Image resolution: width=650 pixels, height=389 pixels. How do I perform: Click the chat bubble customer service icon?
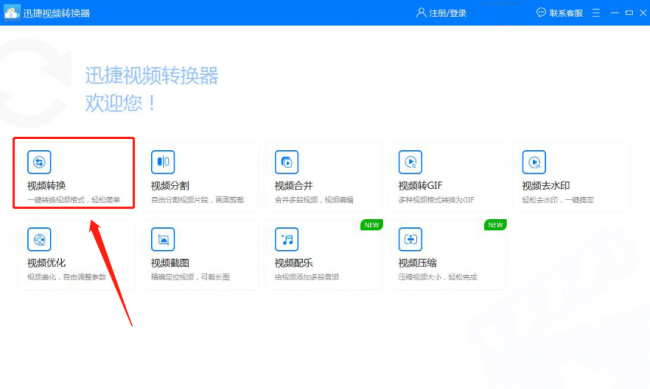point(541,12)
